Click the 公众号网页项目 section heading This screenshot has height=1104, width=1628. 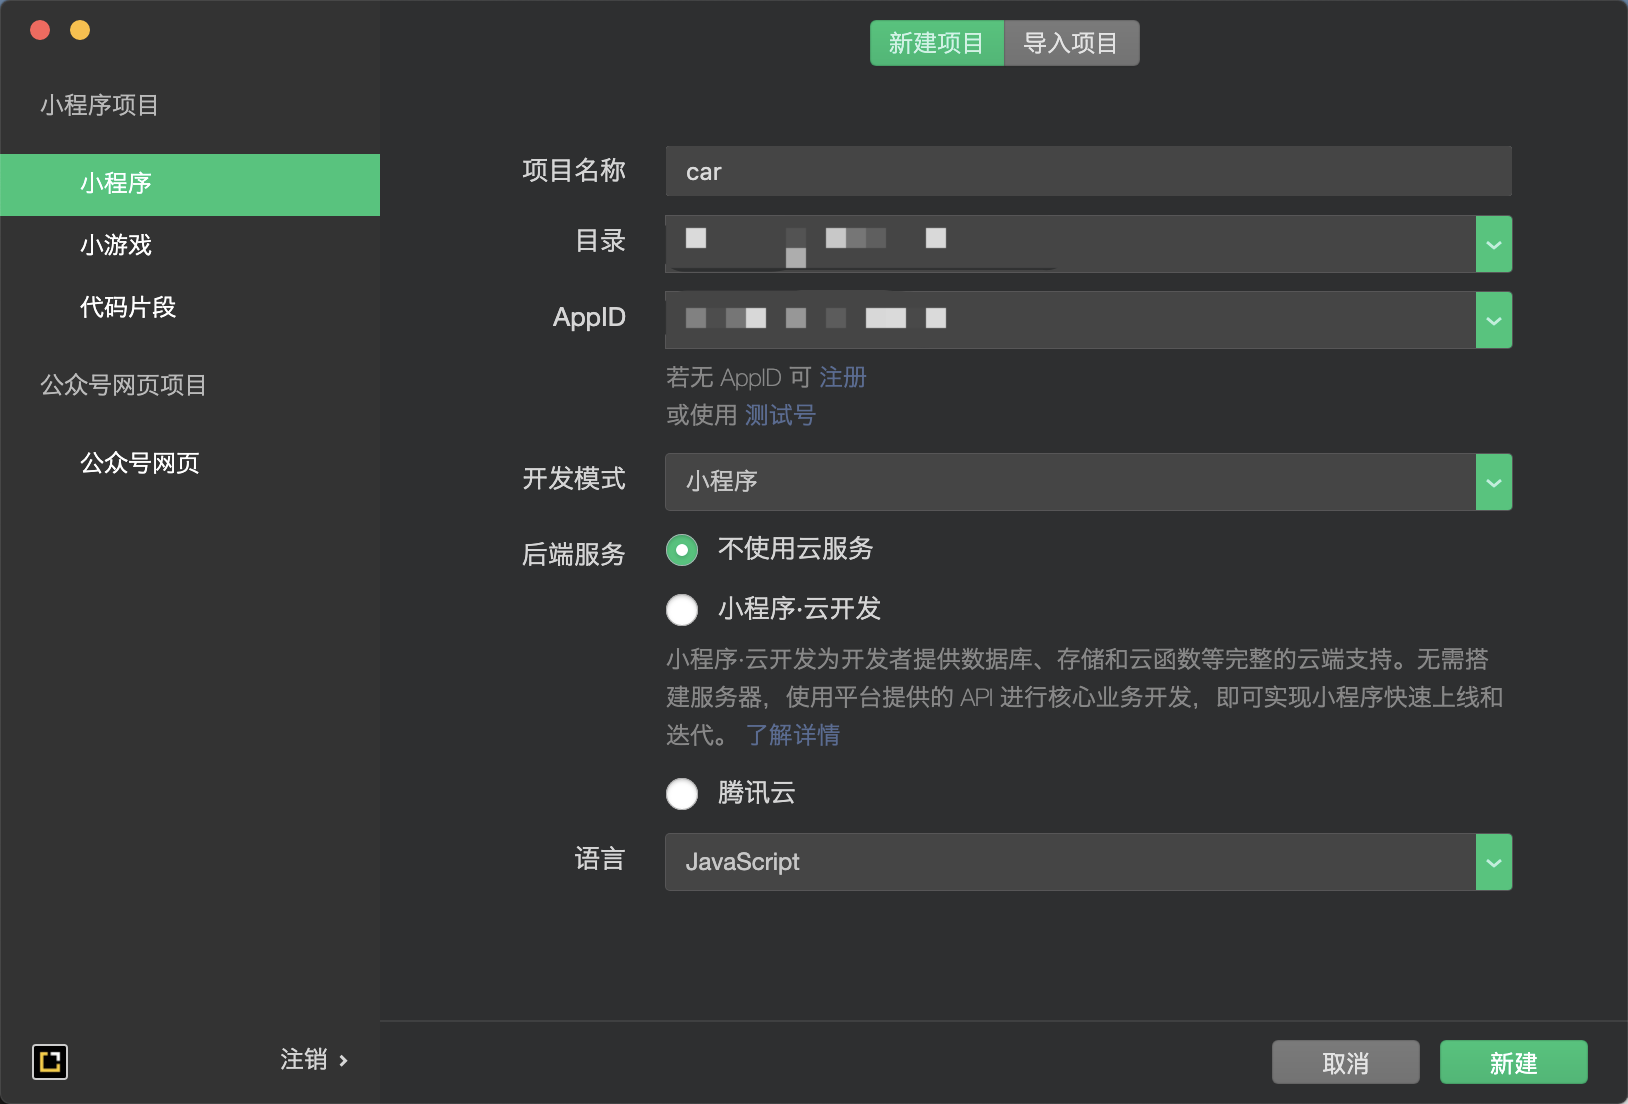coord(123,385)
